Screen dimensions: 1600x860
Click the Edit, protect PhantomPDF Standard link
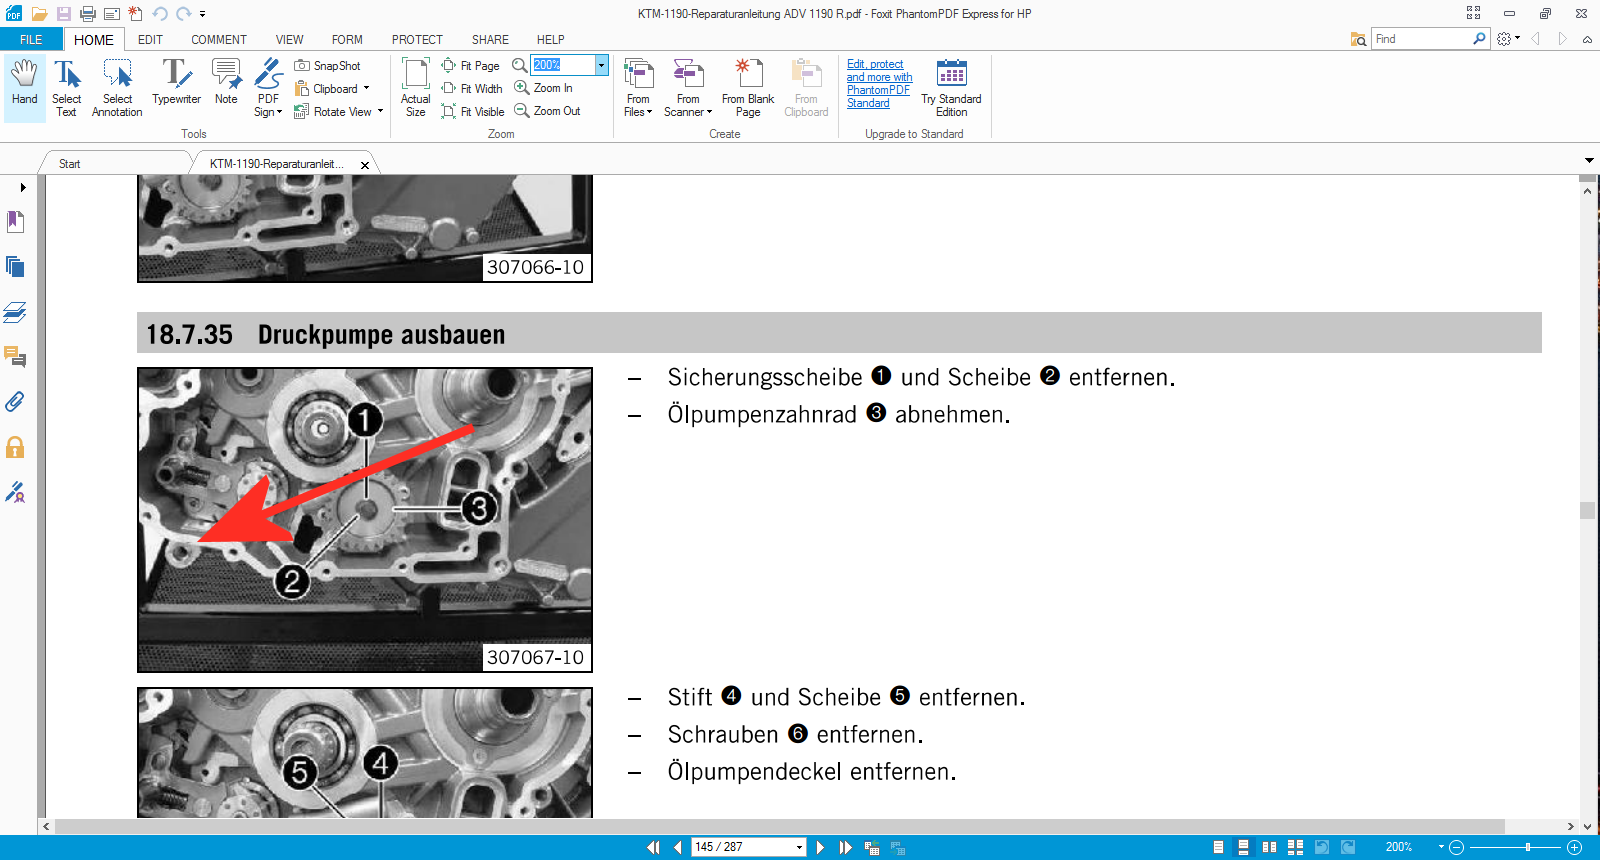coord(879,84)
